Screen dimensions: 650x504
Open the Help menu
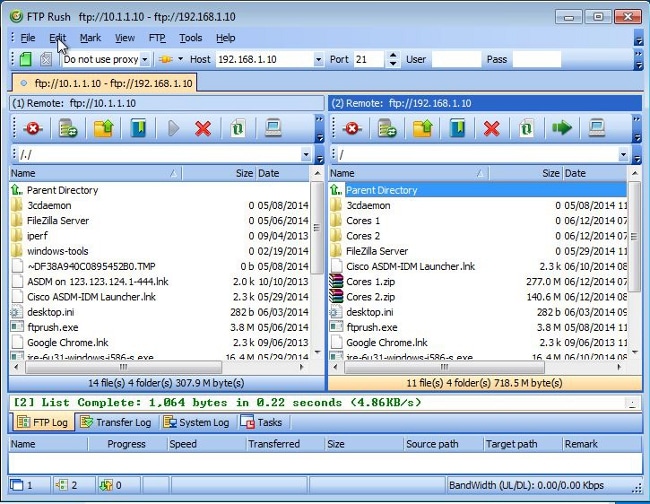[x=226, y=38]
